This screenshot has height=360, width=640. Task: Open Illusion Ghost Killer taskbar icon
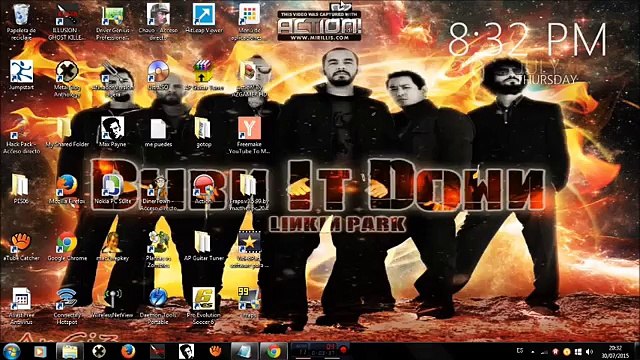157,351
